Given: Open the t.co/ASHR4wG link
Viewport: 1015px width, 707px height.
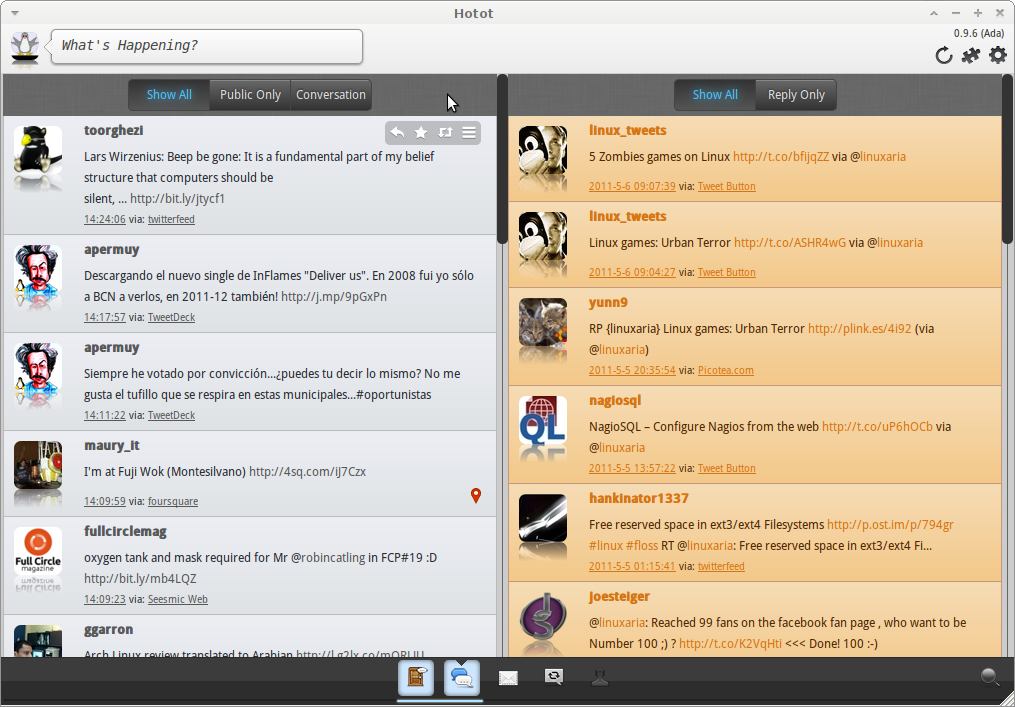Looking at the screenshot, I should pyautogui.click(x=790, y=243).
